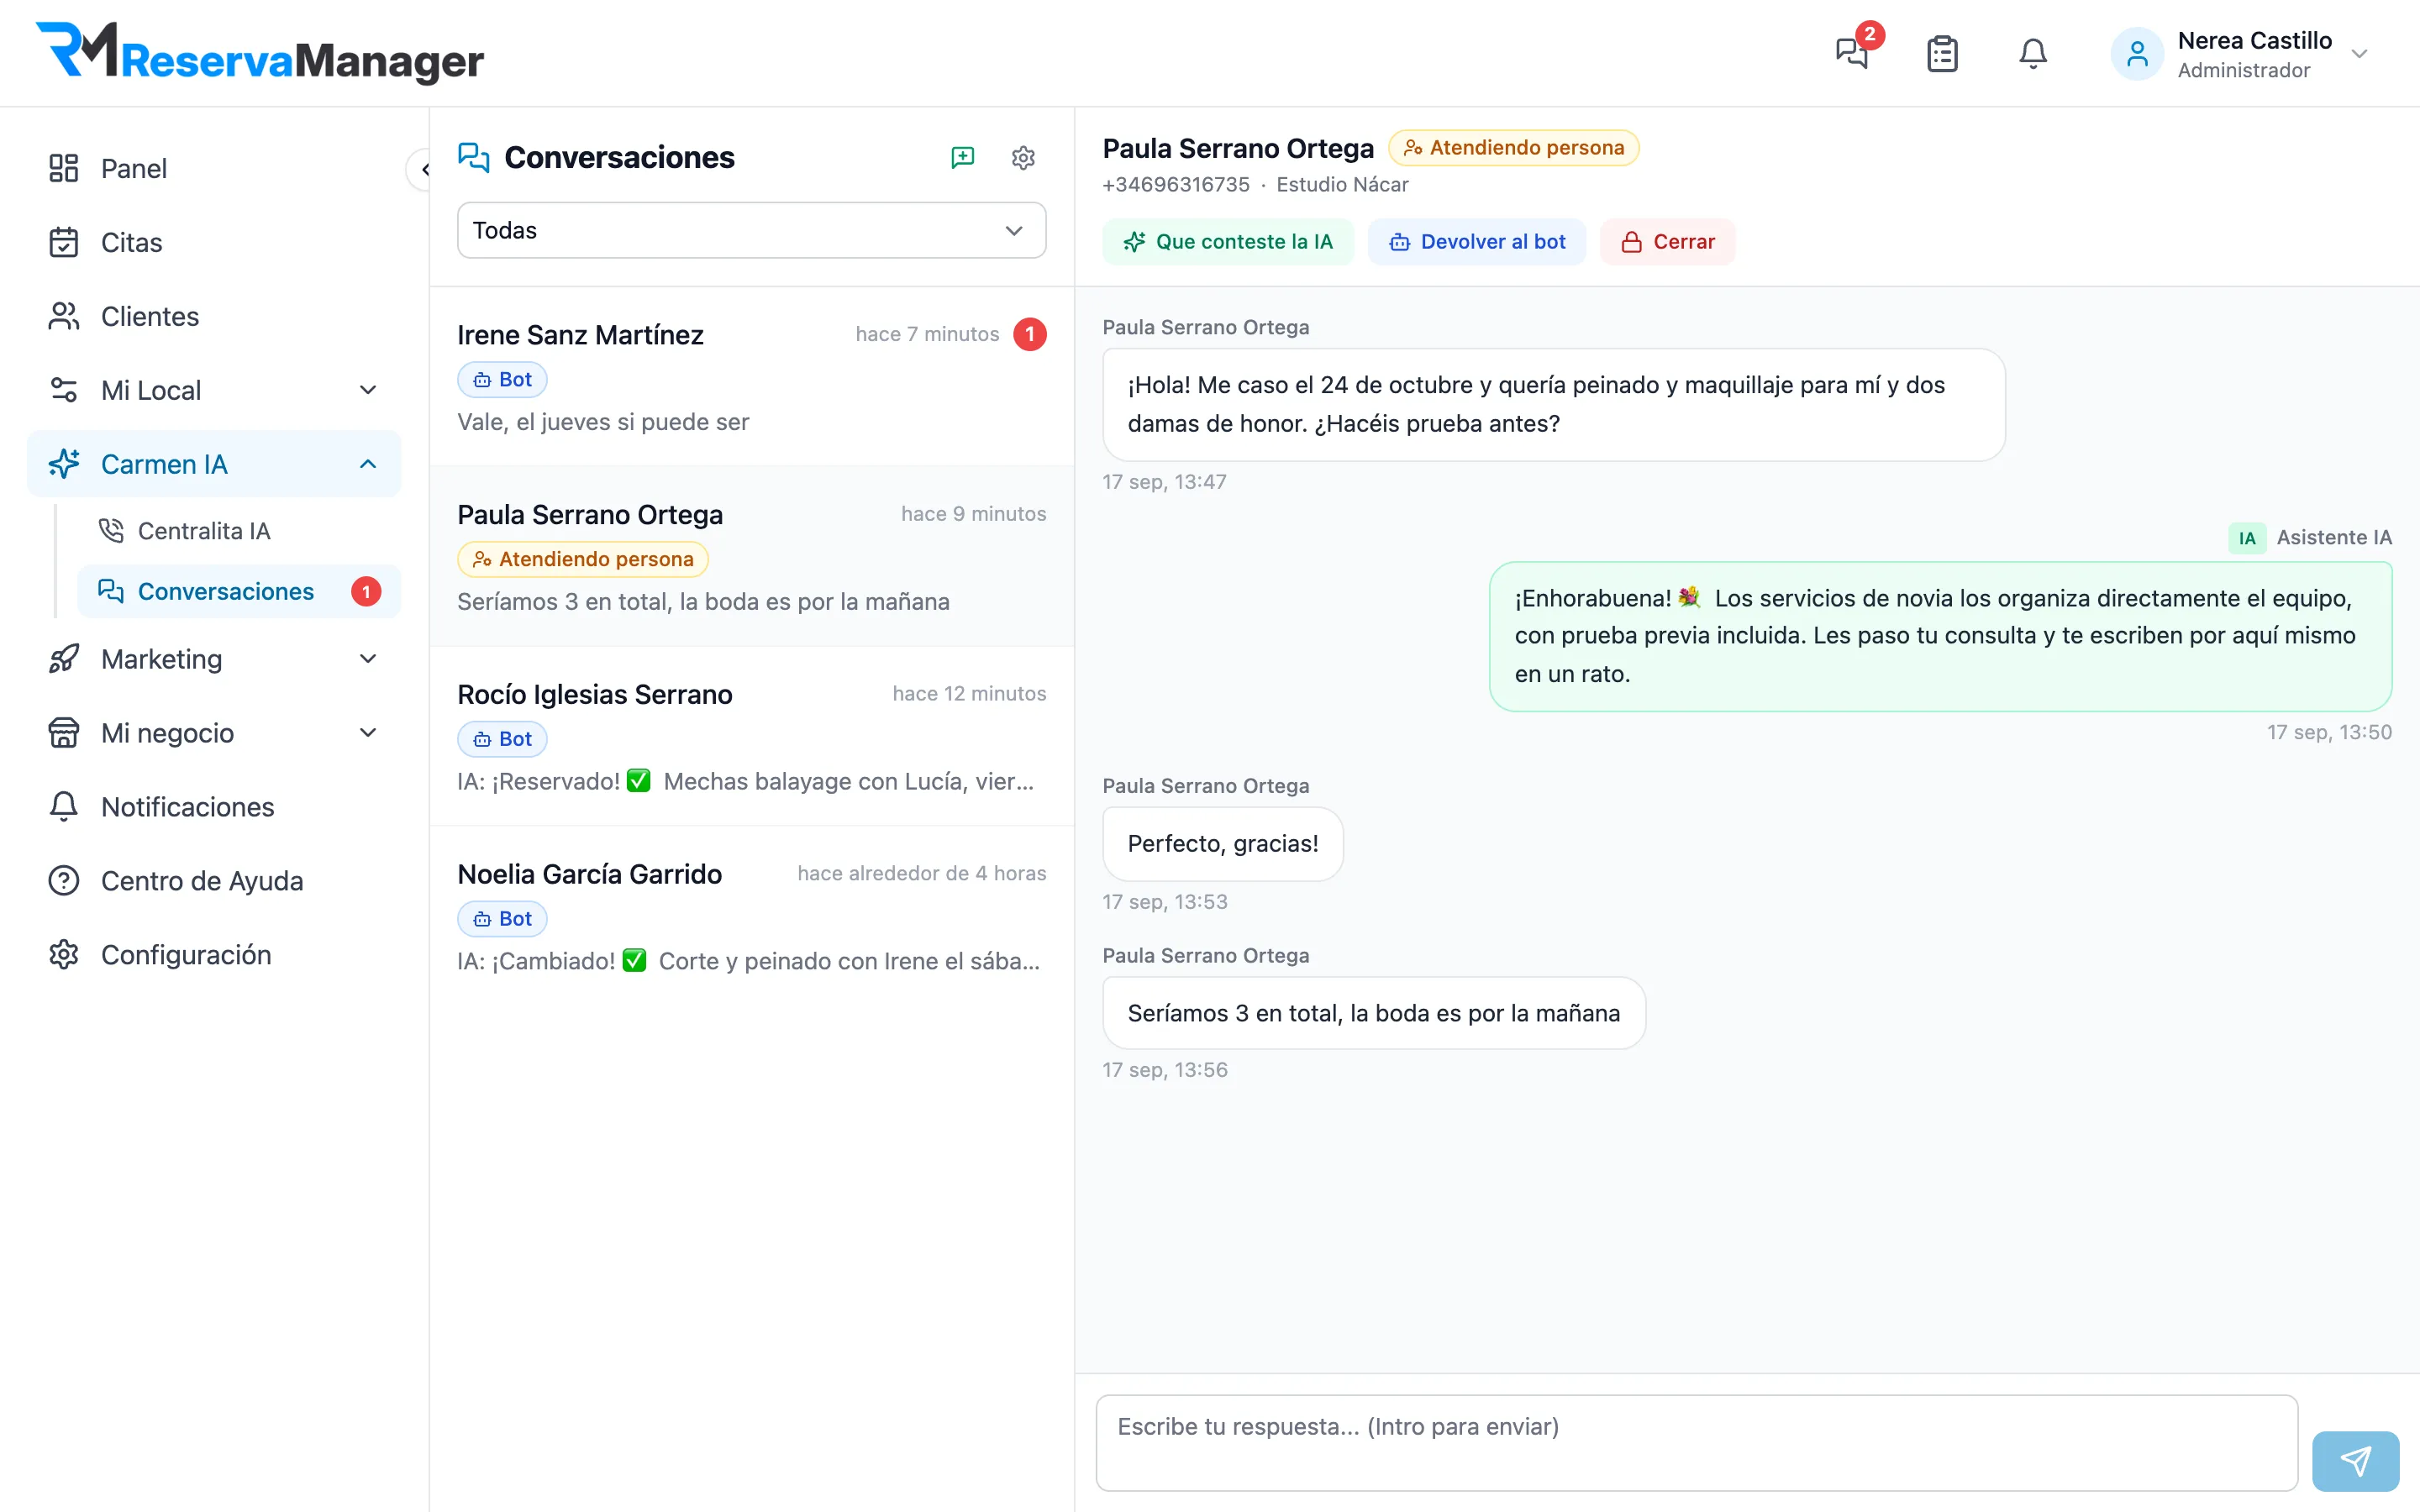Click the Carmen IA sparkle icon
The width and height of the screenshot is (2420, 1512).
(64, 464)
